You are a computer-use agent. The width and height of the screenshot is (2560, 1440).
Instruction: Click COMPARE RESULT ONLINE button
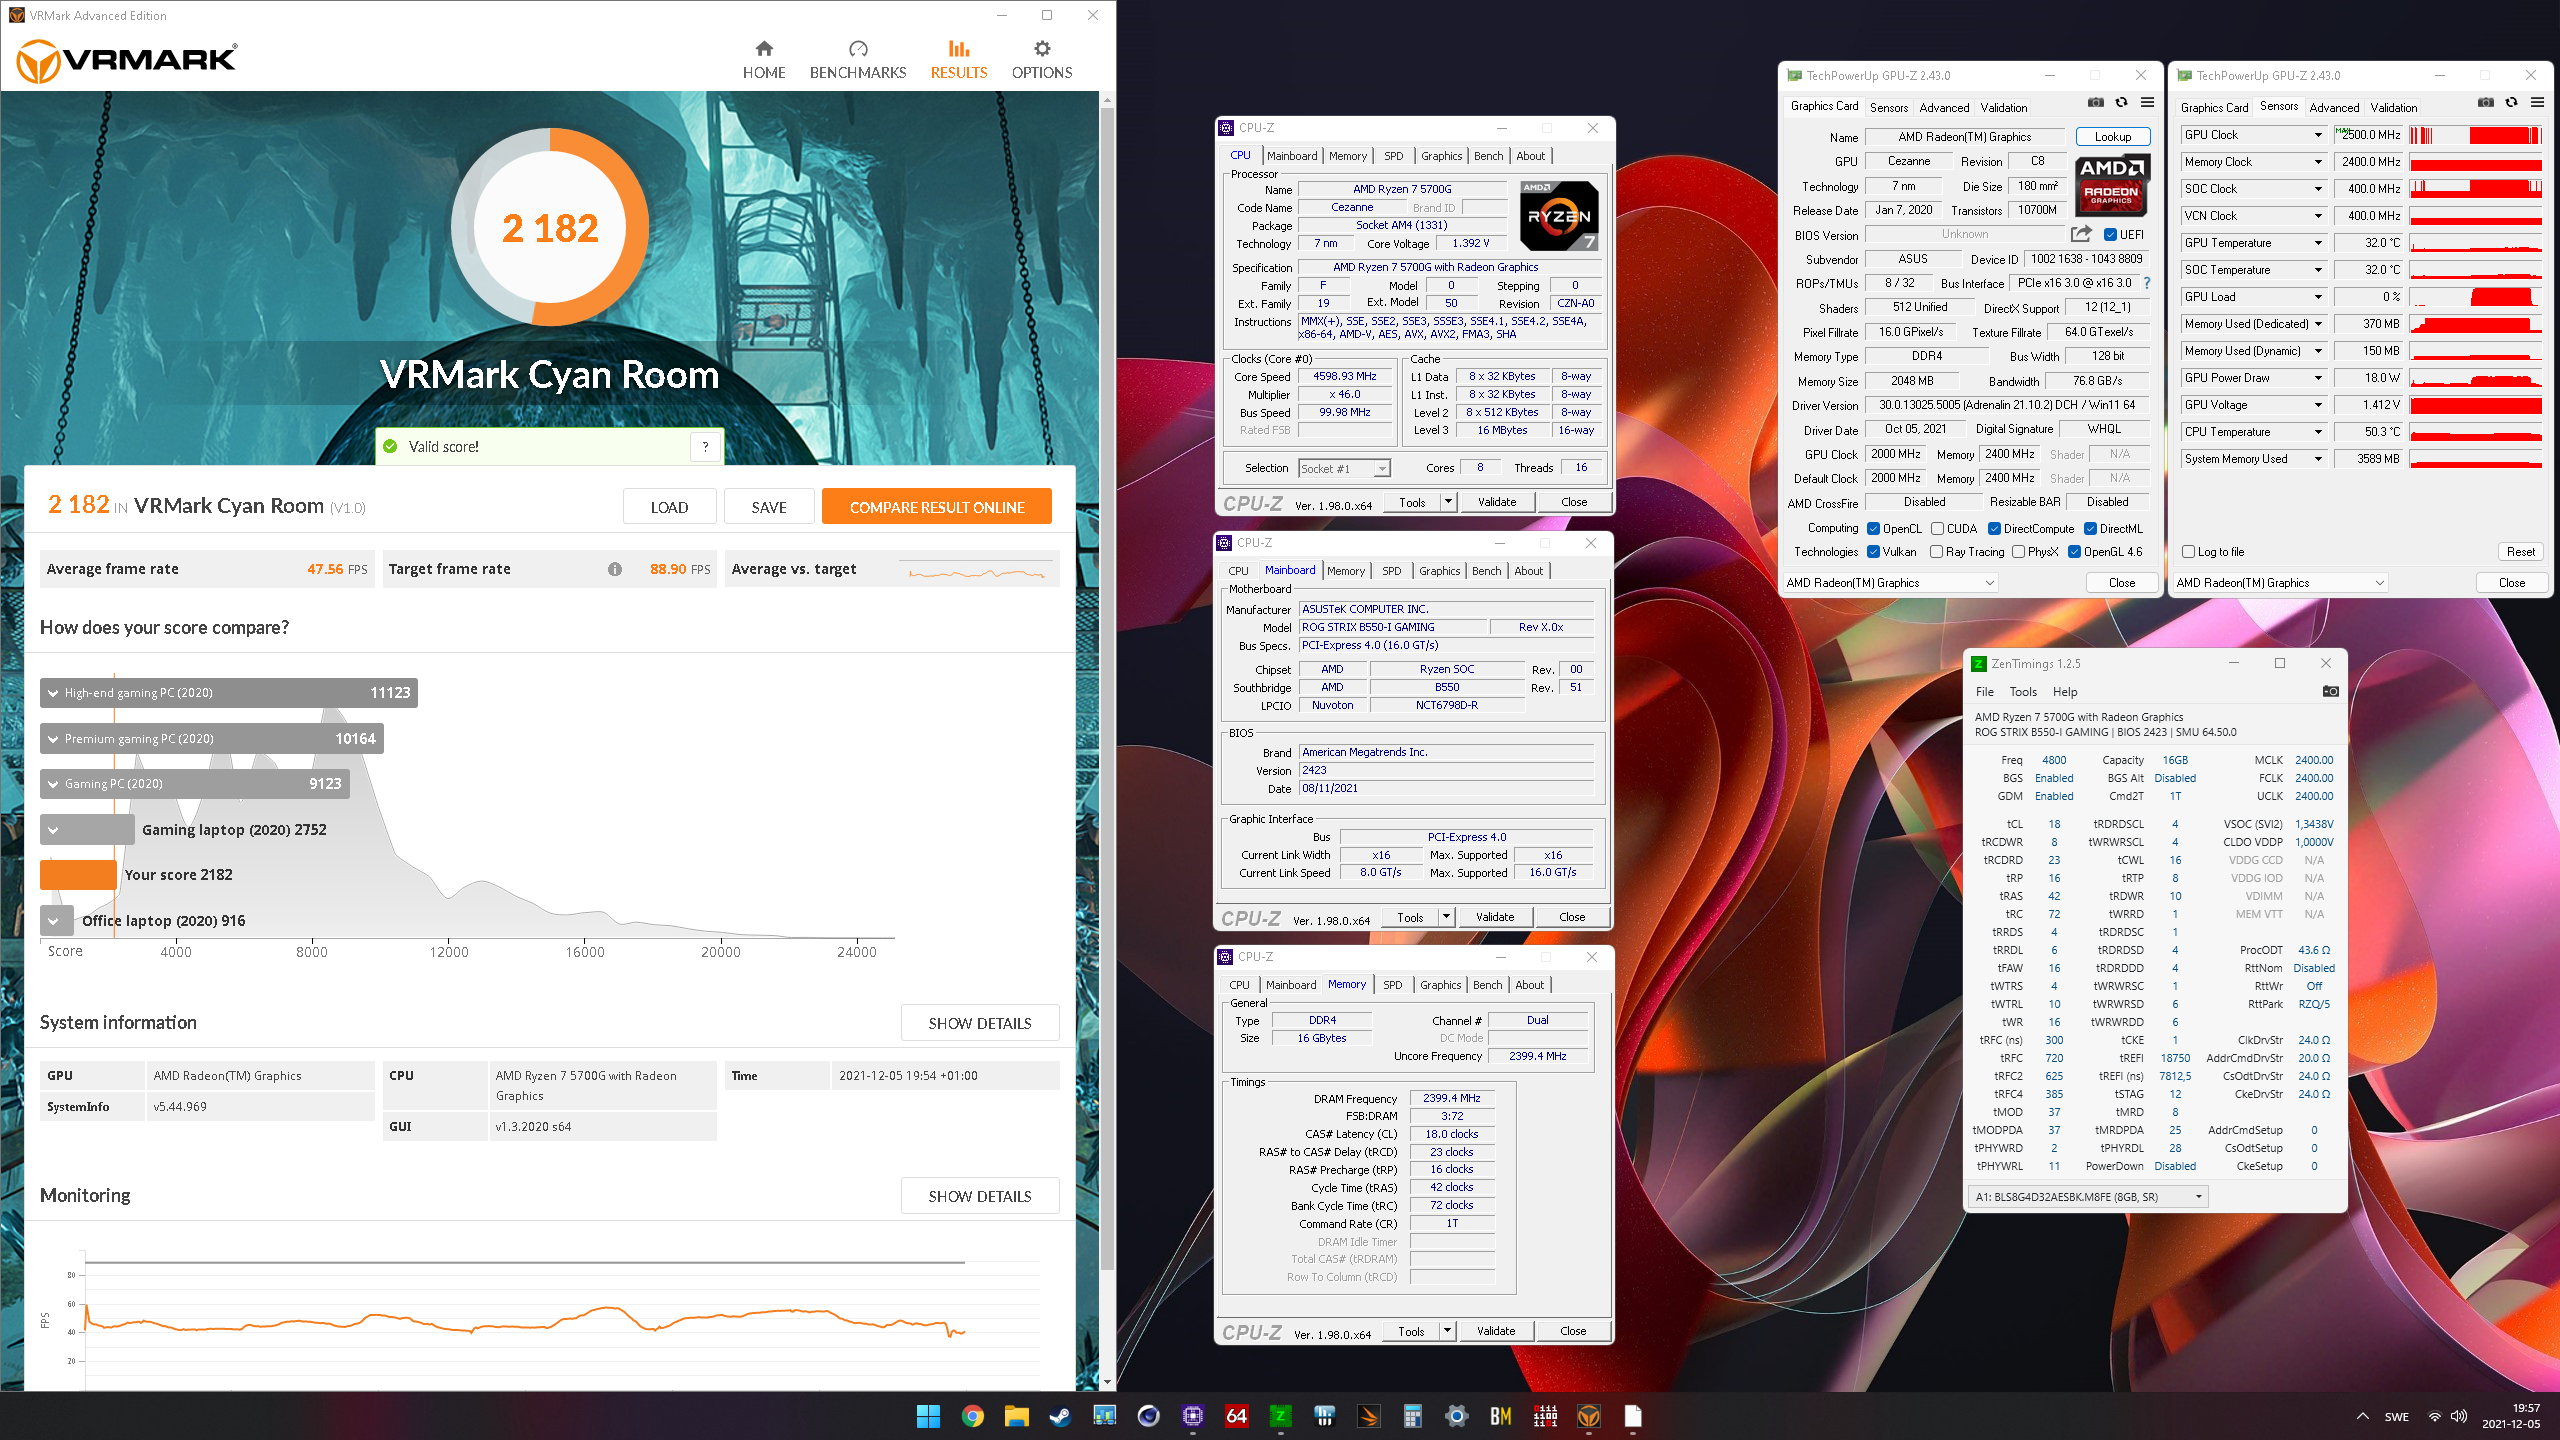pos(936,507)
